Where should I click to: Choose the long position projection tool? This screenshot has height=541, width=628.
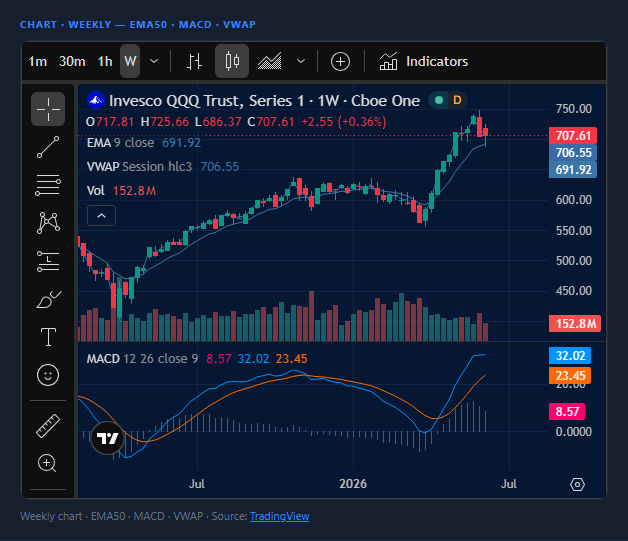(x=48, y=261)
